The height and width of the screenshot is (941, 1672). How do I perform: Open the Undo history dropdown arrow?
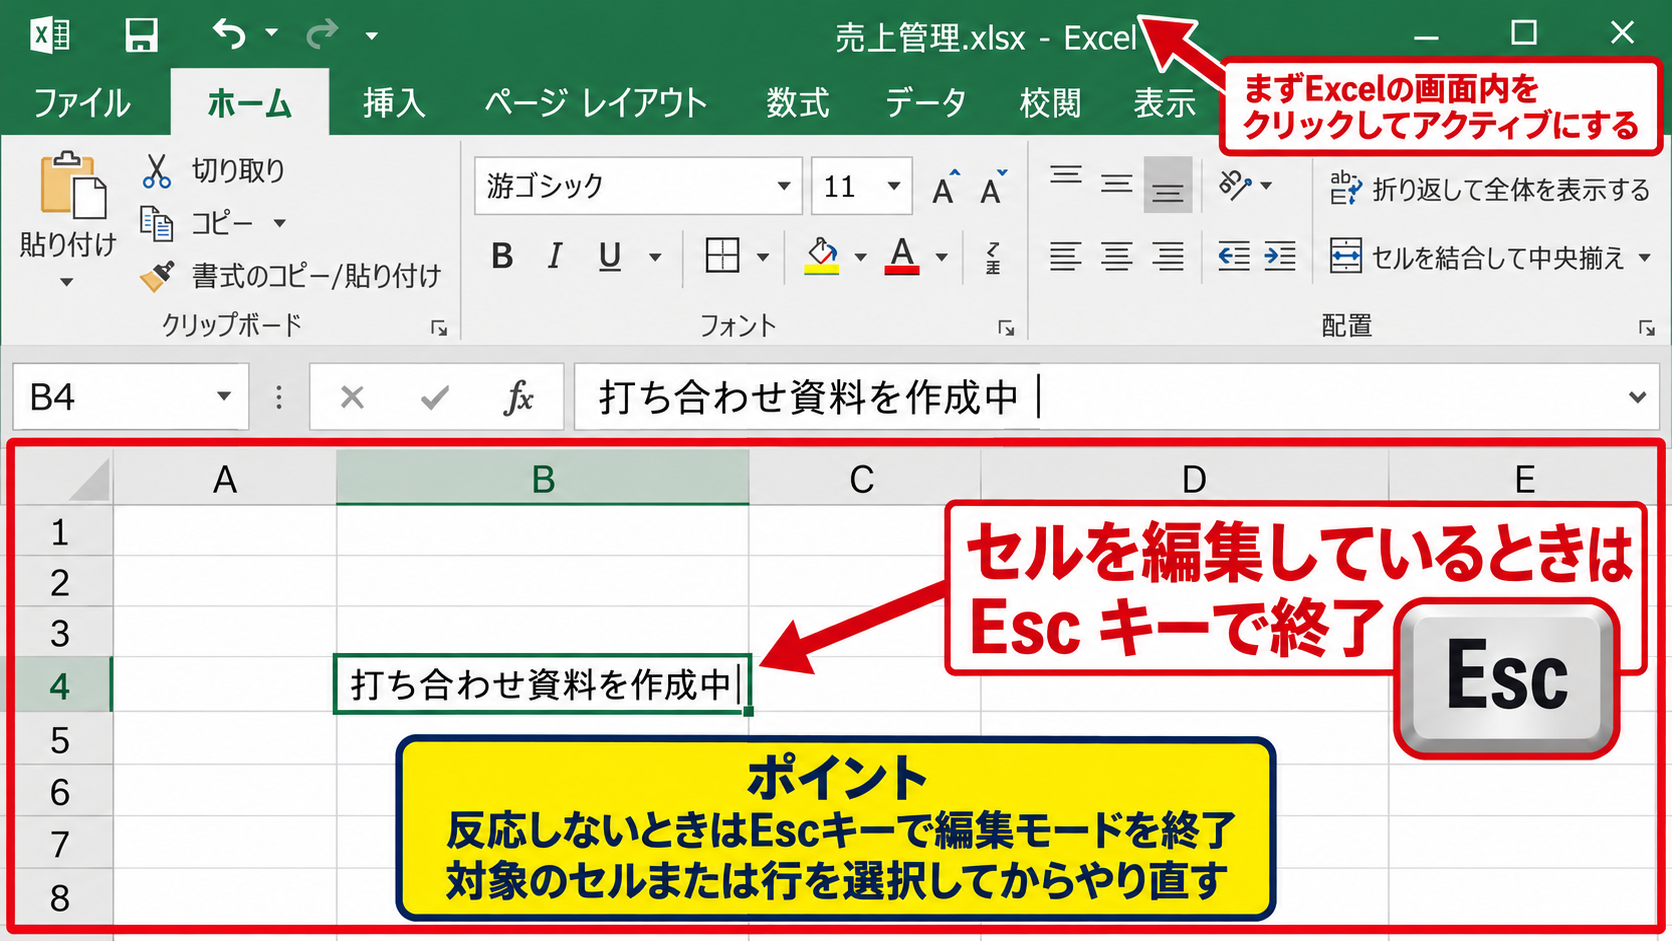[x=271, y=34]
